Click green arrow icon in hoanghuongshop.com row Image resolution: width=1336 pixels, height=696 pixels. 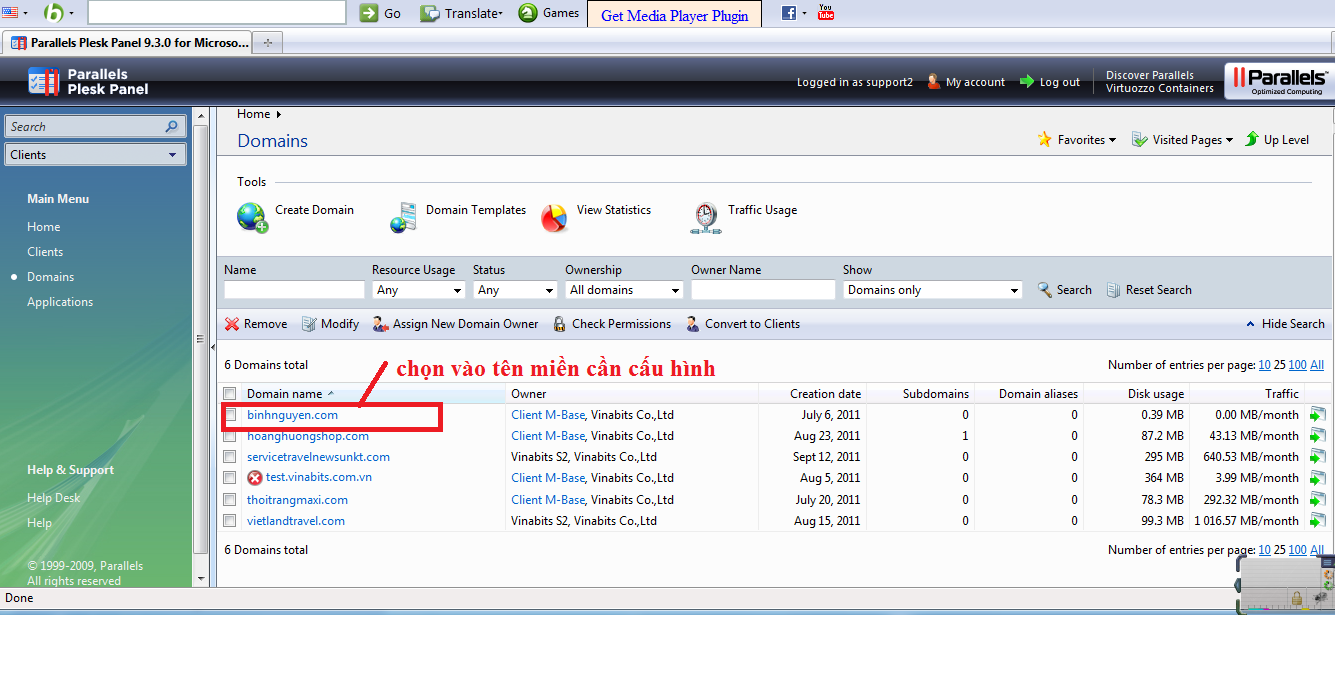pos(1318,436)
